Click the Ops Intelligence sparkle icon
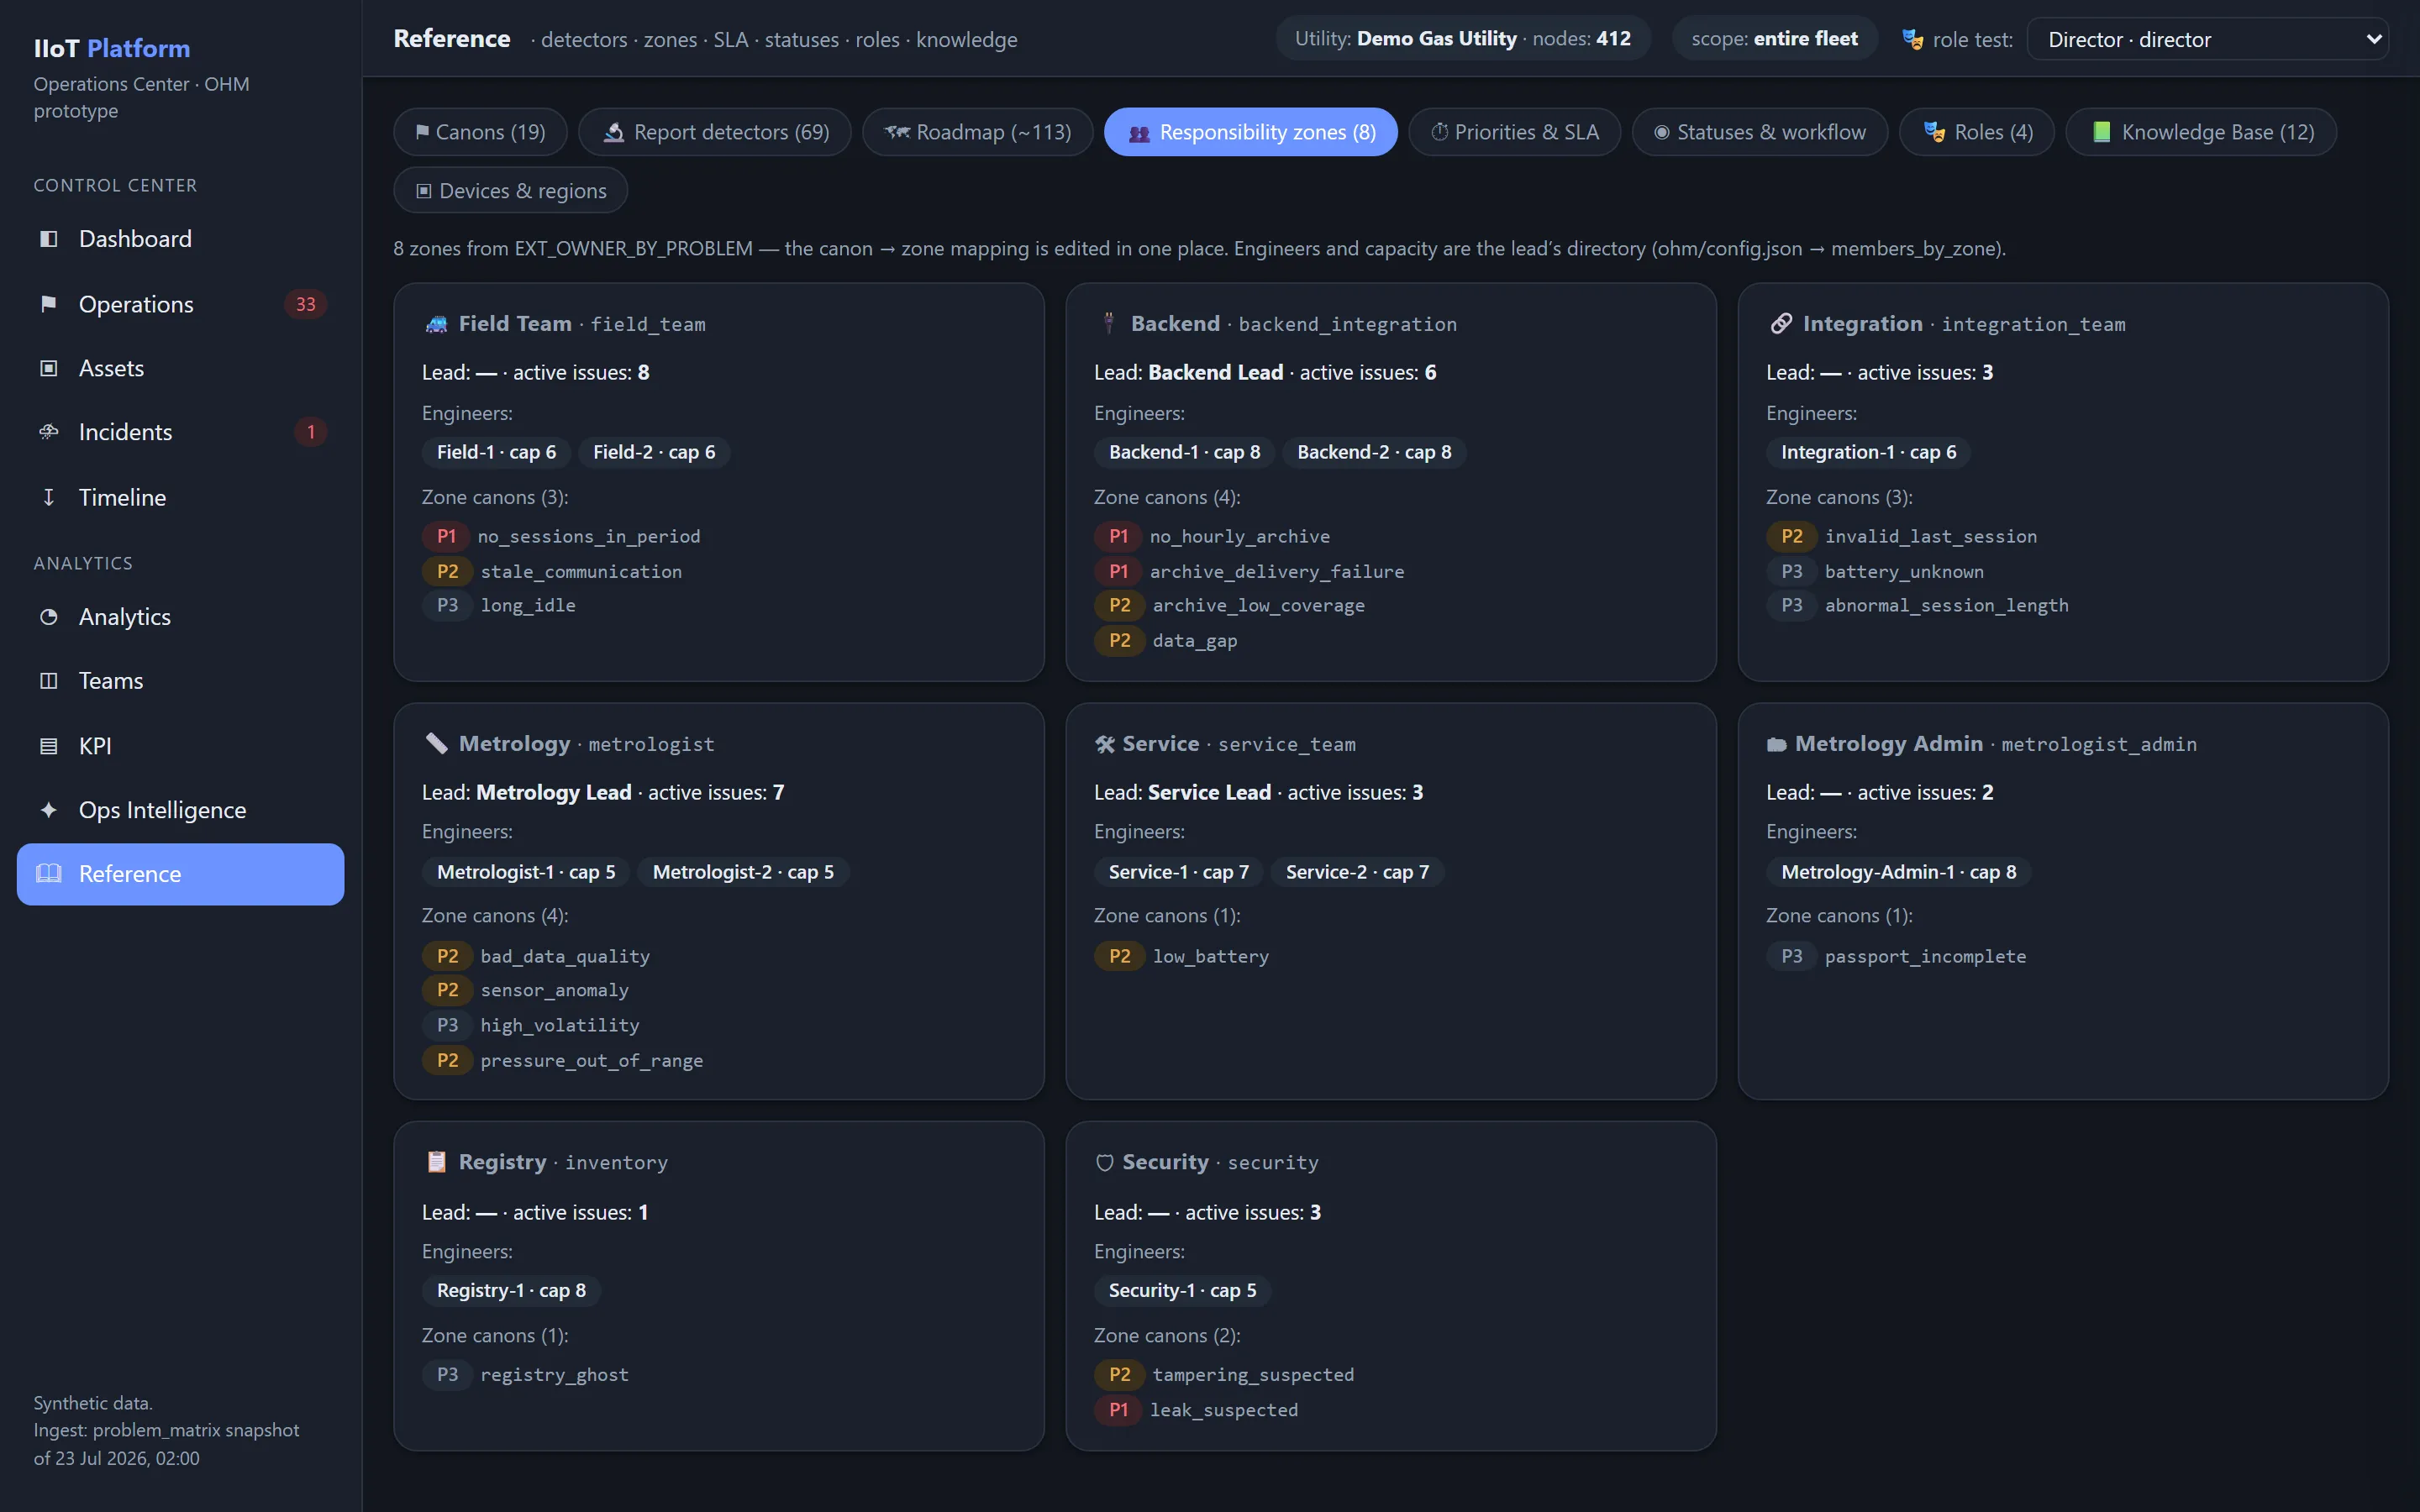The height and width of the screenshot is (1512, 2420). coord(48,810)
